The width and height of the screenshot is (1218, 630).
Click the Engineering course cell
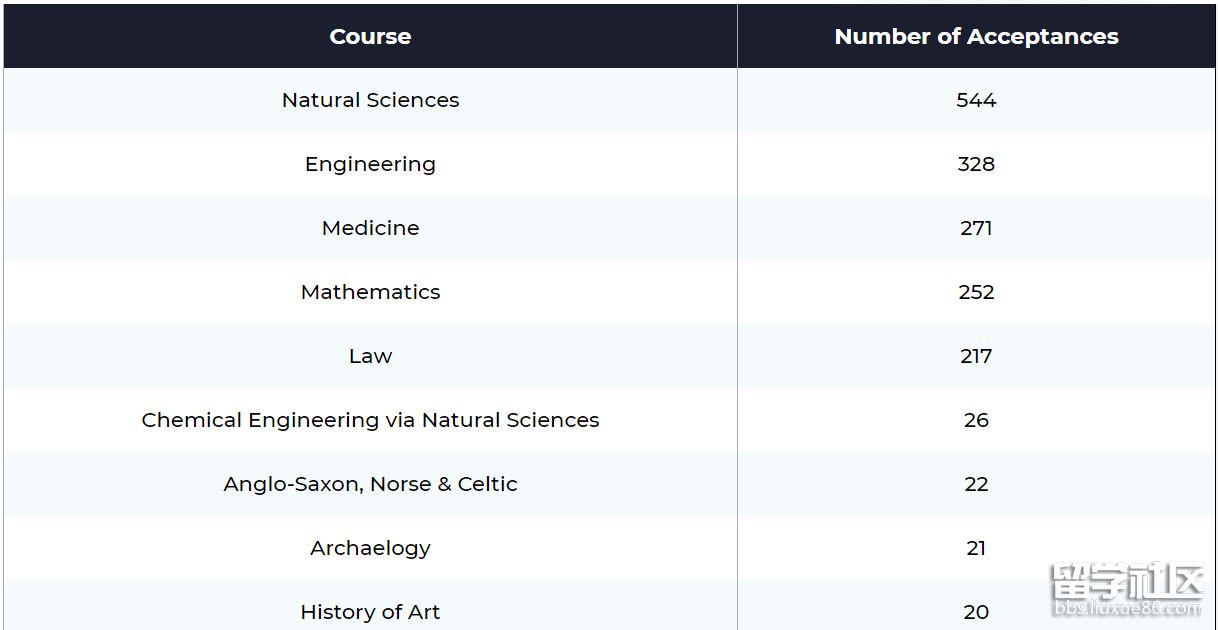pyautogui.click(x=370, y=164)
